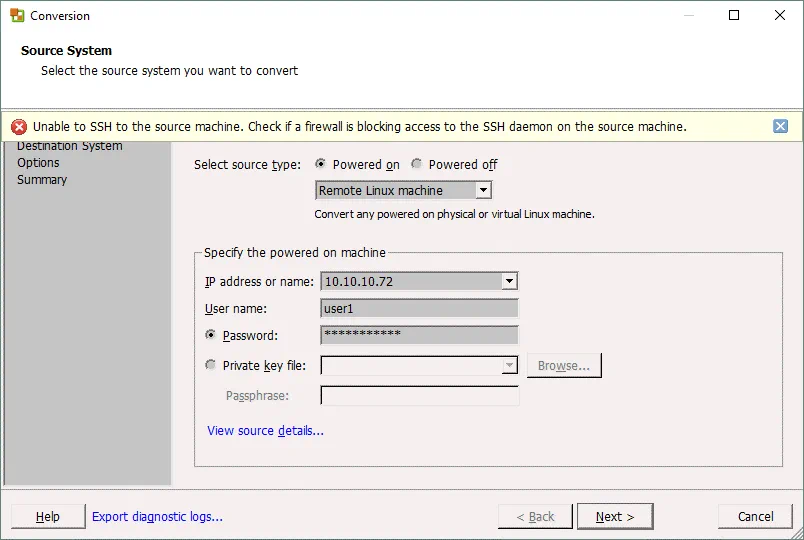Open Help for the wizard
This screenshot has height=540, width=804.
48,517
